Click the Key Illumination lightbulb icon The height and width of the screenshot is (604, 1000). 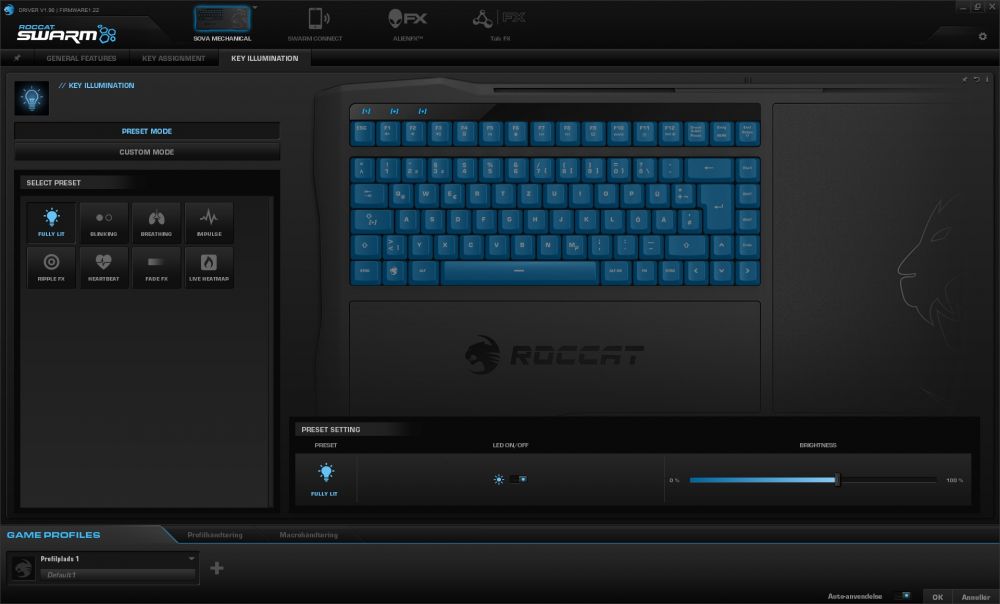pos(32,98)
